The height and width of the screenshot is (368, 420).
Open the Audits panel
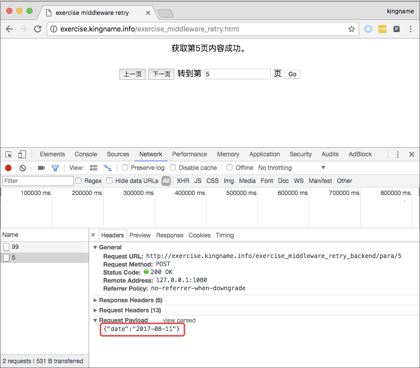coord(330,154)
